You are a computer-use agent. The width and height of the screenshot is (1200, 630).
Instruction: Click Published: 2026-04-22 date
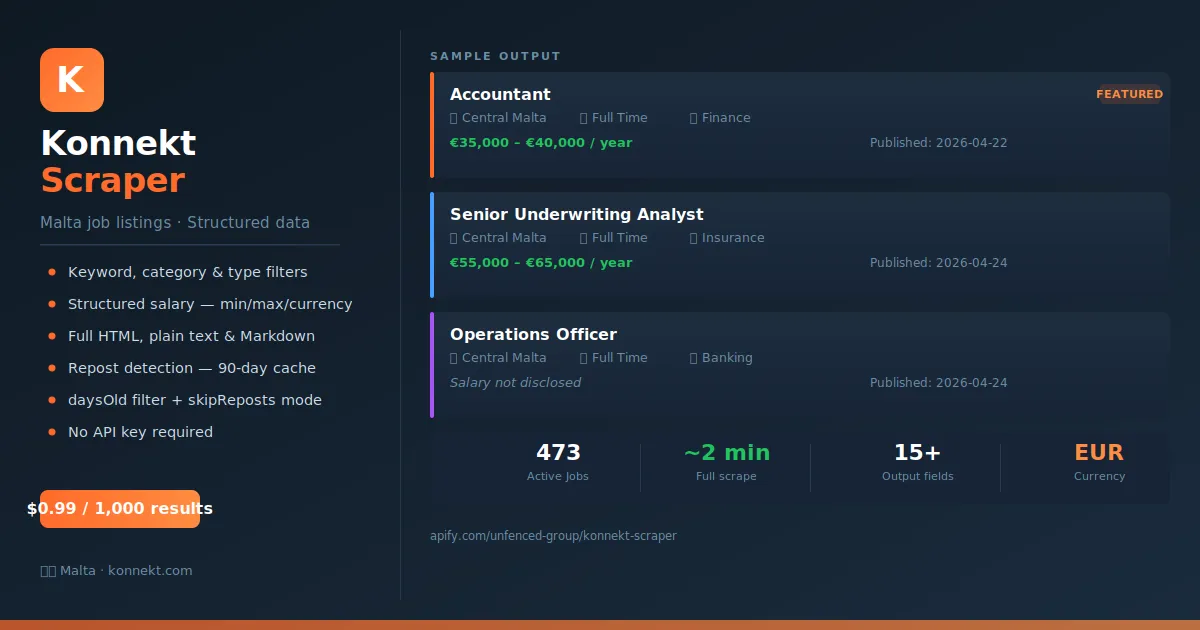(x=939, y=143)
